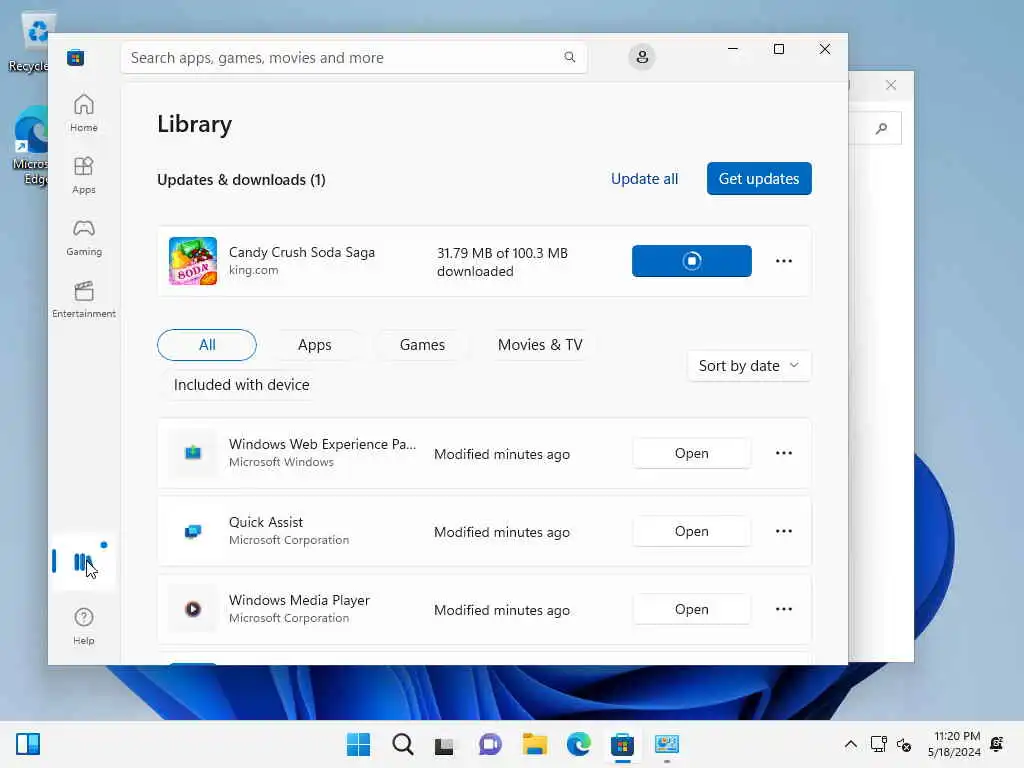Open the Windows Start menu
Screen dimensions: 1024x768
(358, 744)
